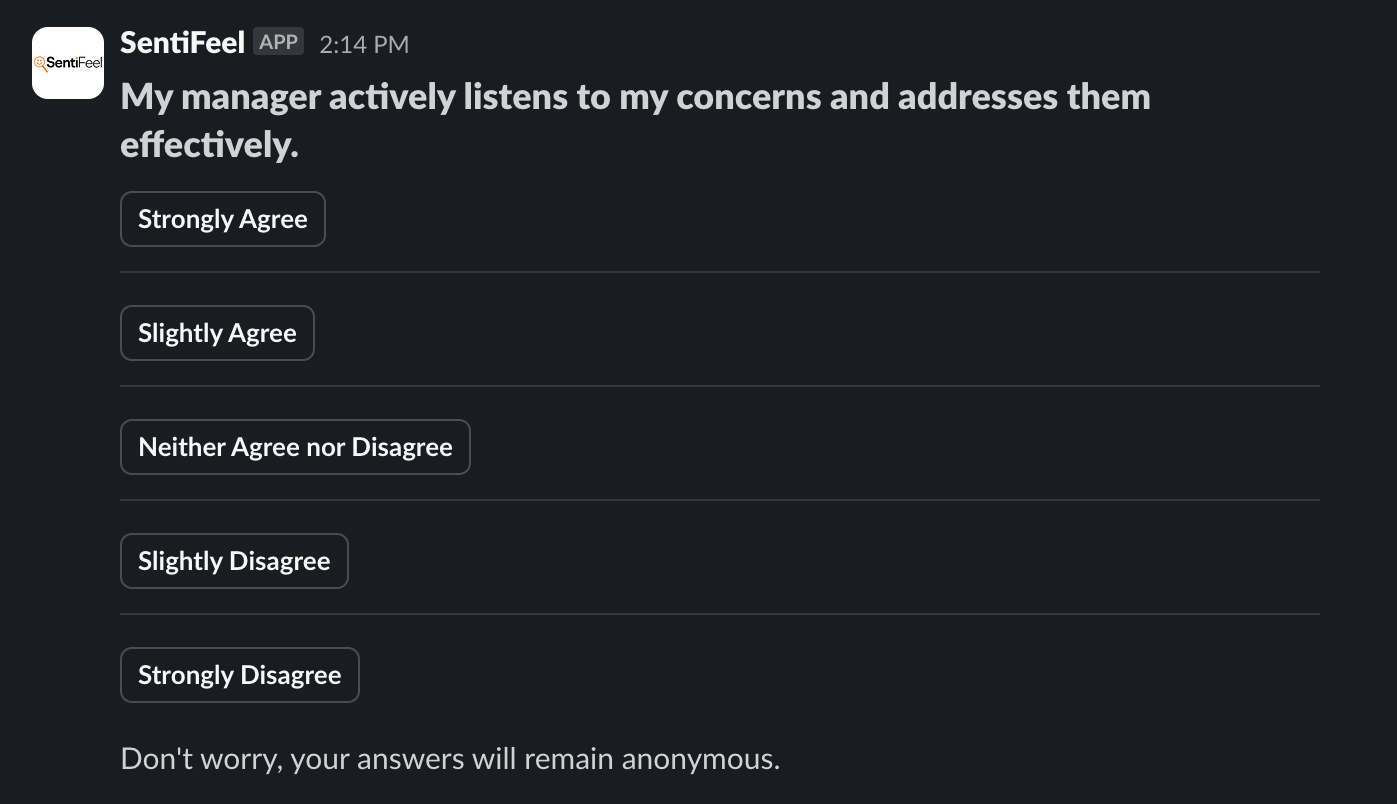This screenshot has width=1397, height=804.
Task: Click the message header area near the timestamp
Action: [x=364, y=43]
